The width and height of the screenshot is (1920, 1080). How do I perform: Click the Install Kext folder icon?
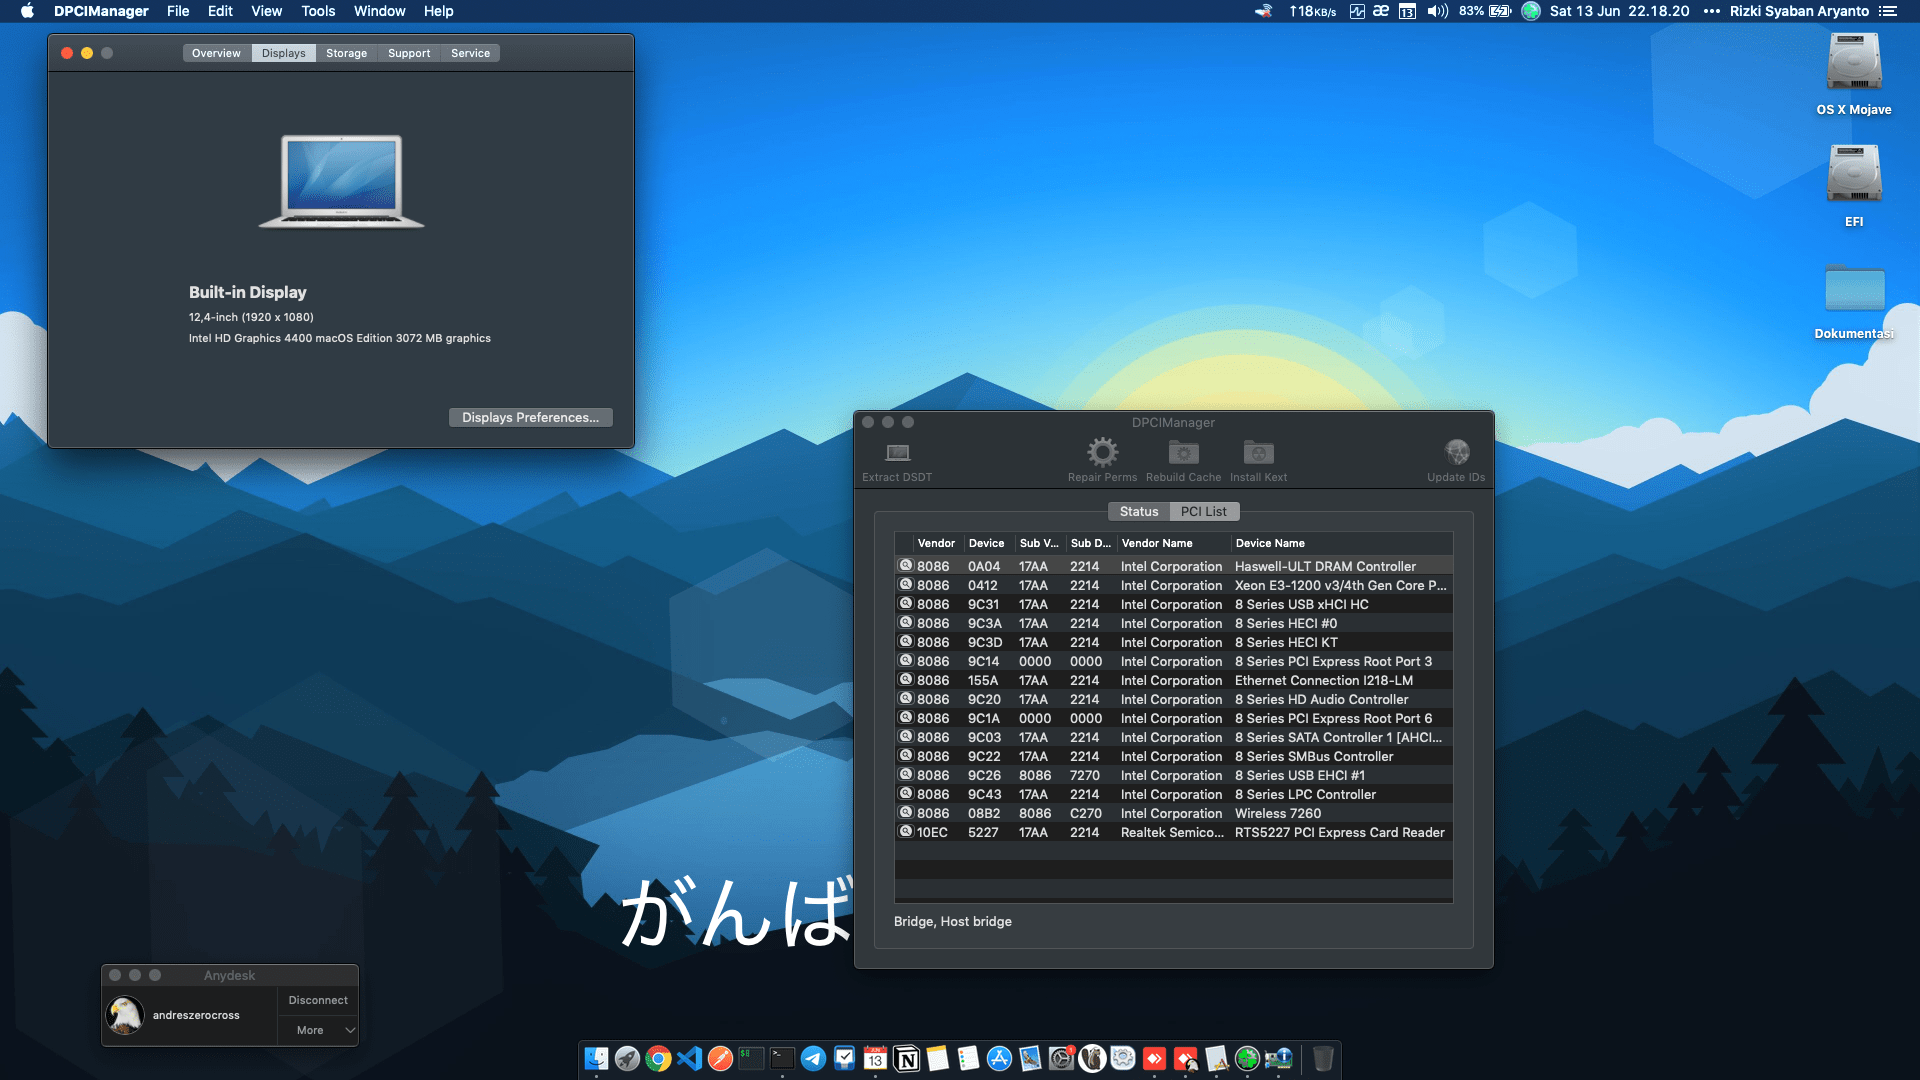(x=1258, y=453)
